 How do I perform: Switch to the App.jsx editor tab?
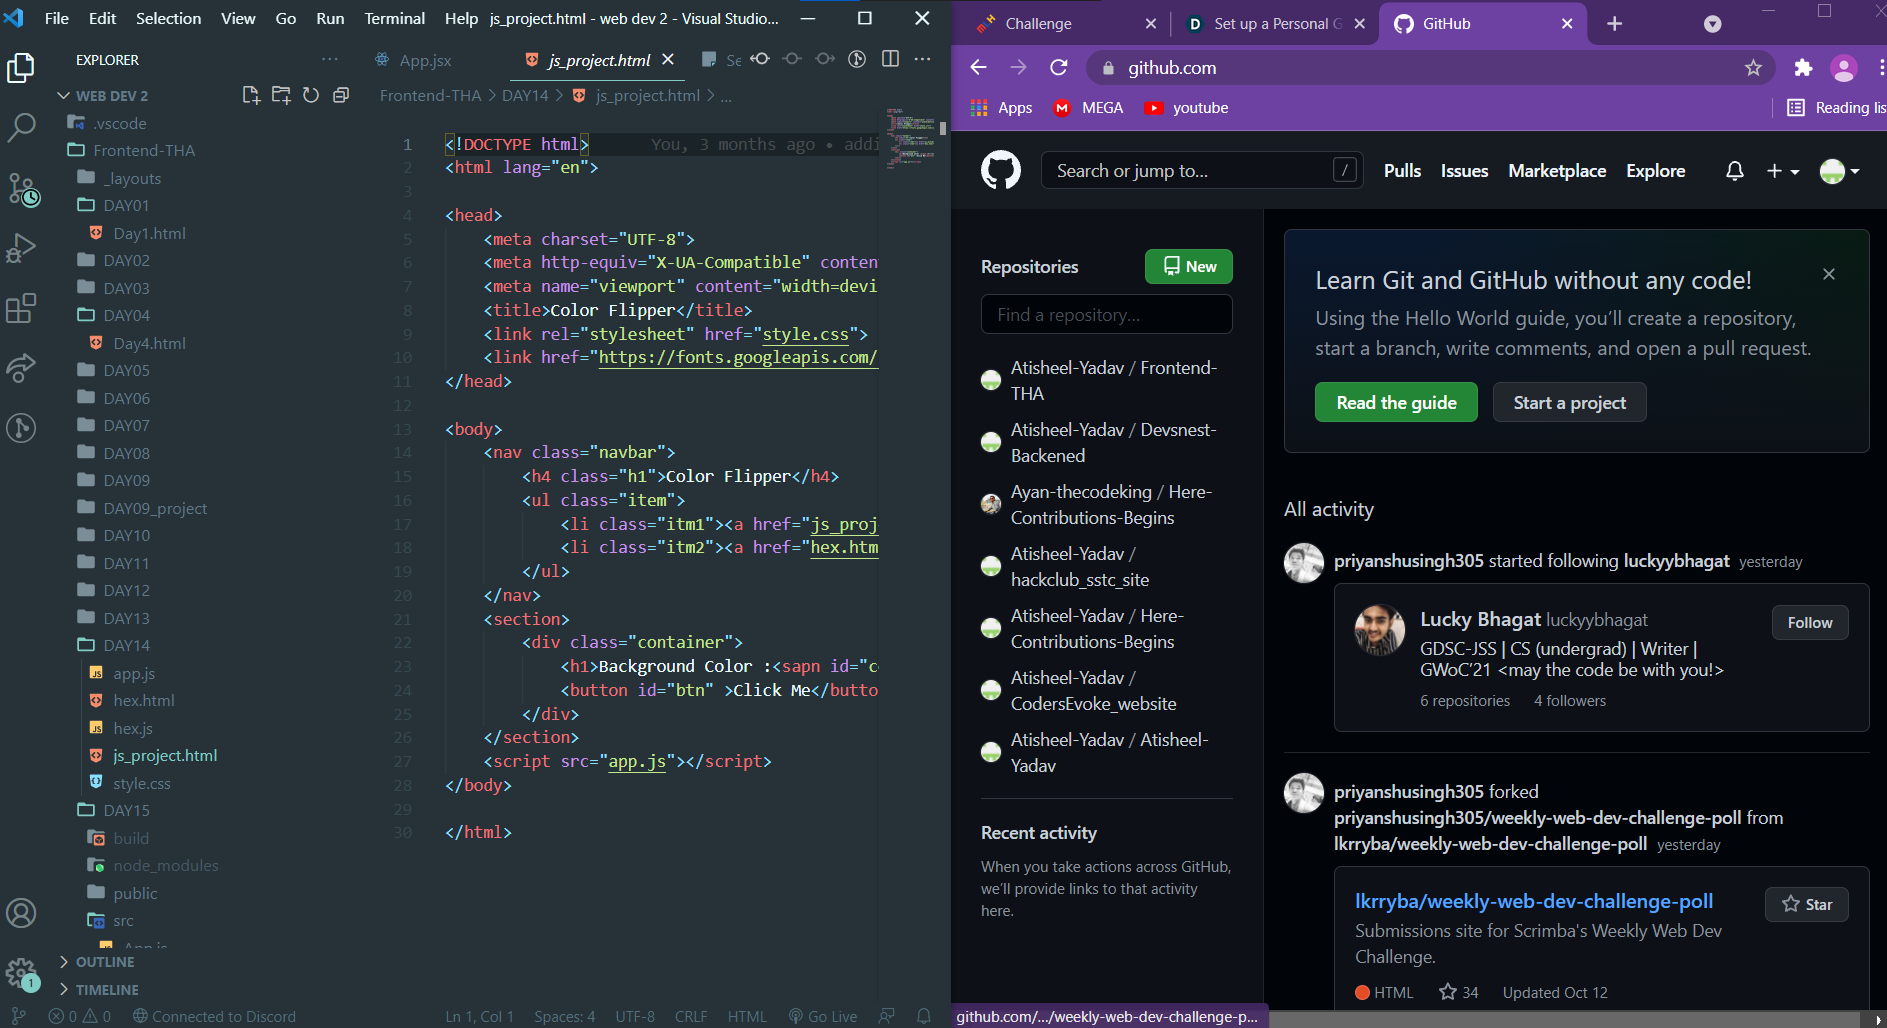[414, 60]
